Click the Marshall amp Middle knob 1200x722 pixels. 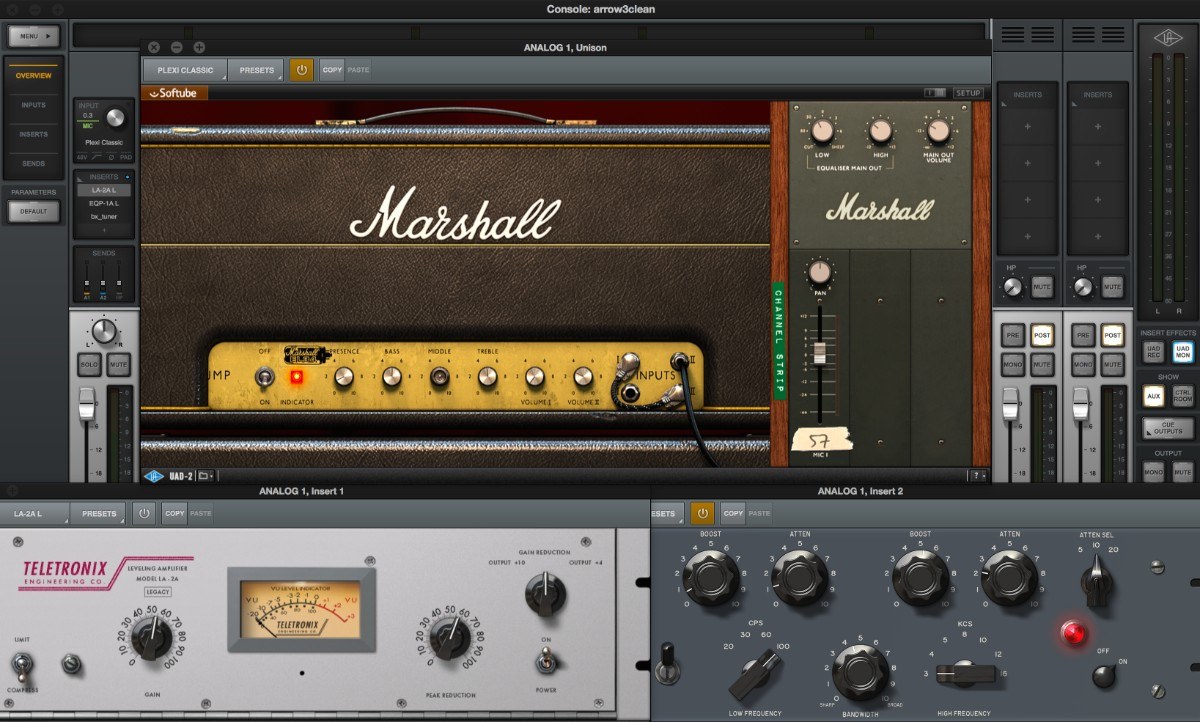[439, 377]
